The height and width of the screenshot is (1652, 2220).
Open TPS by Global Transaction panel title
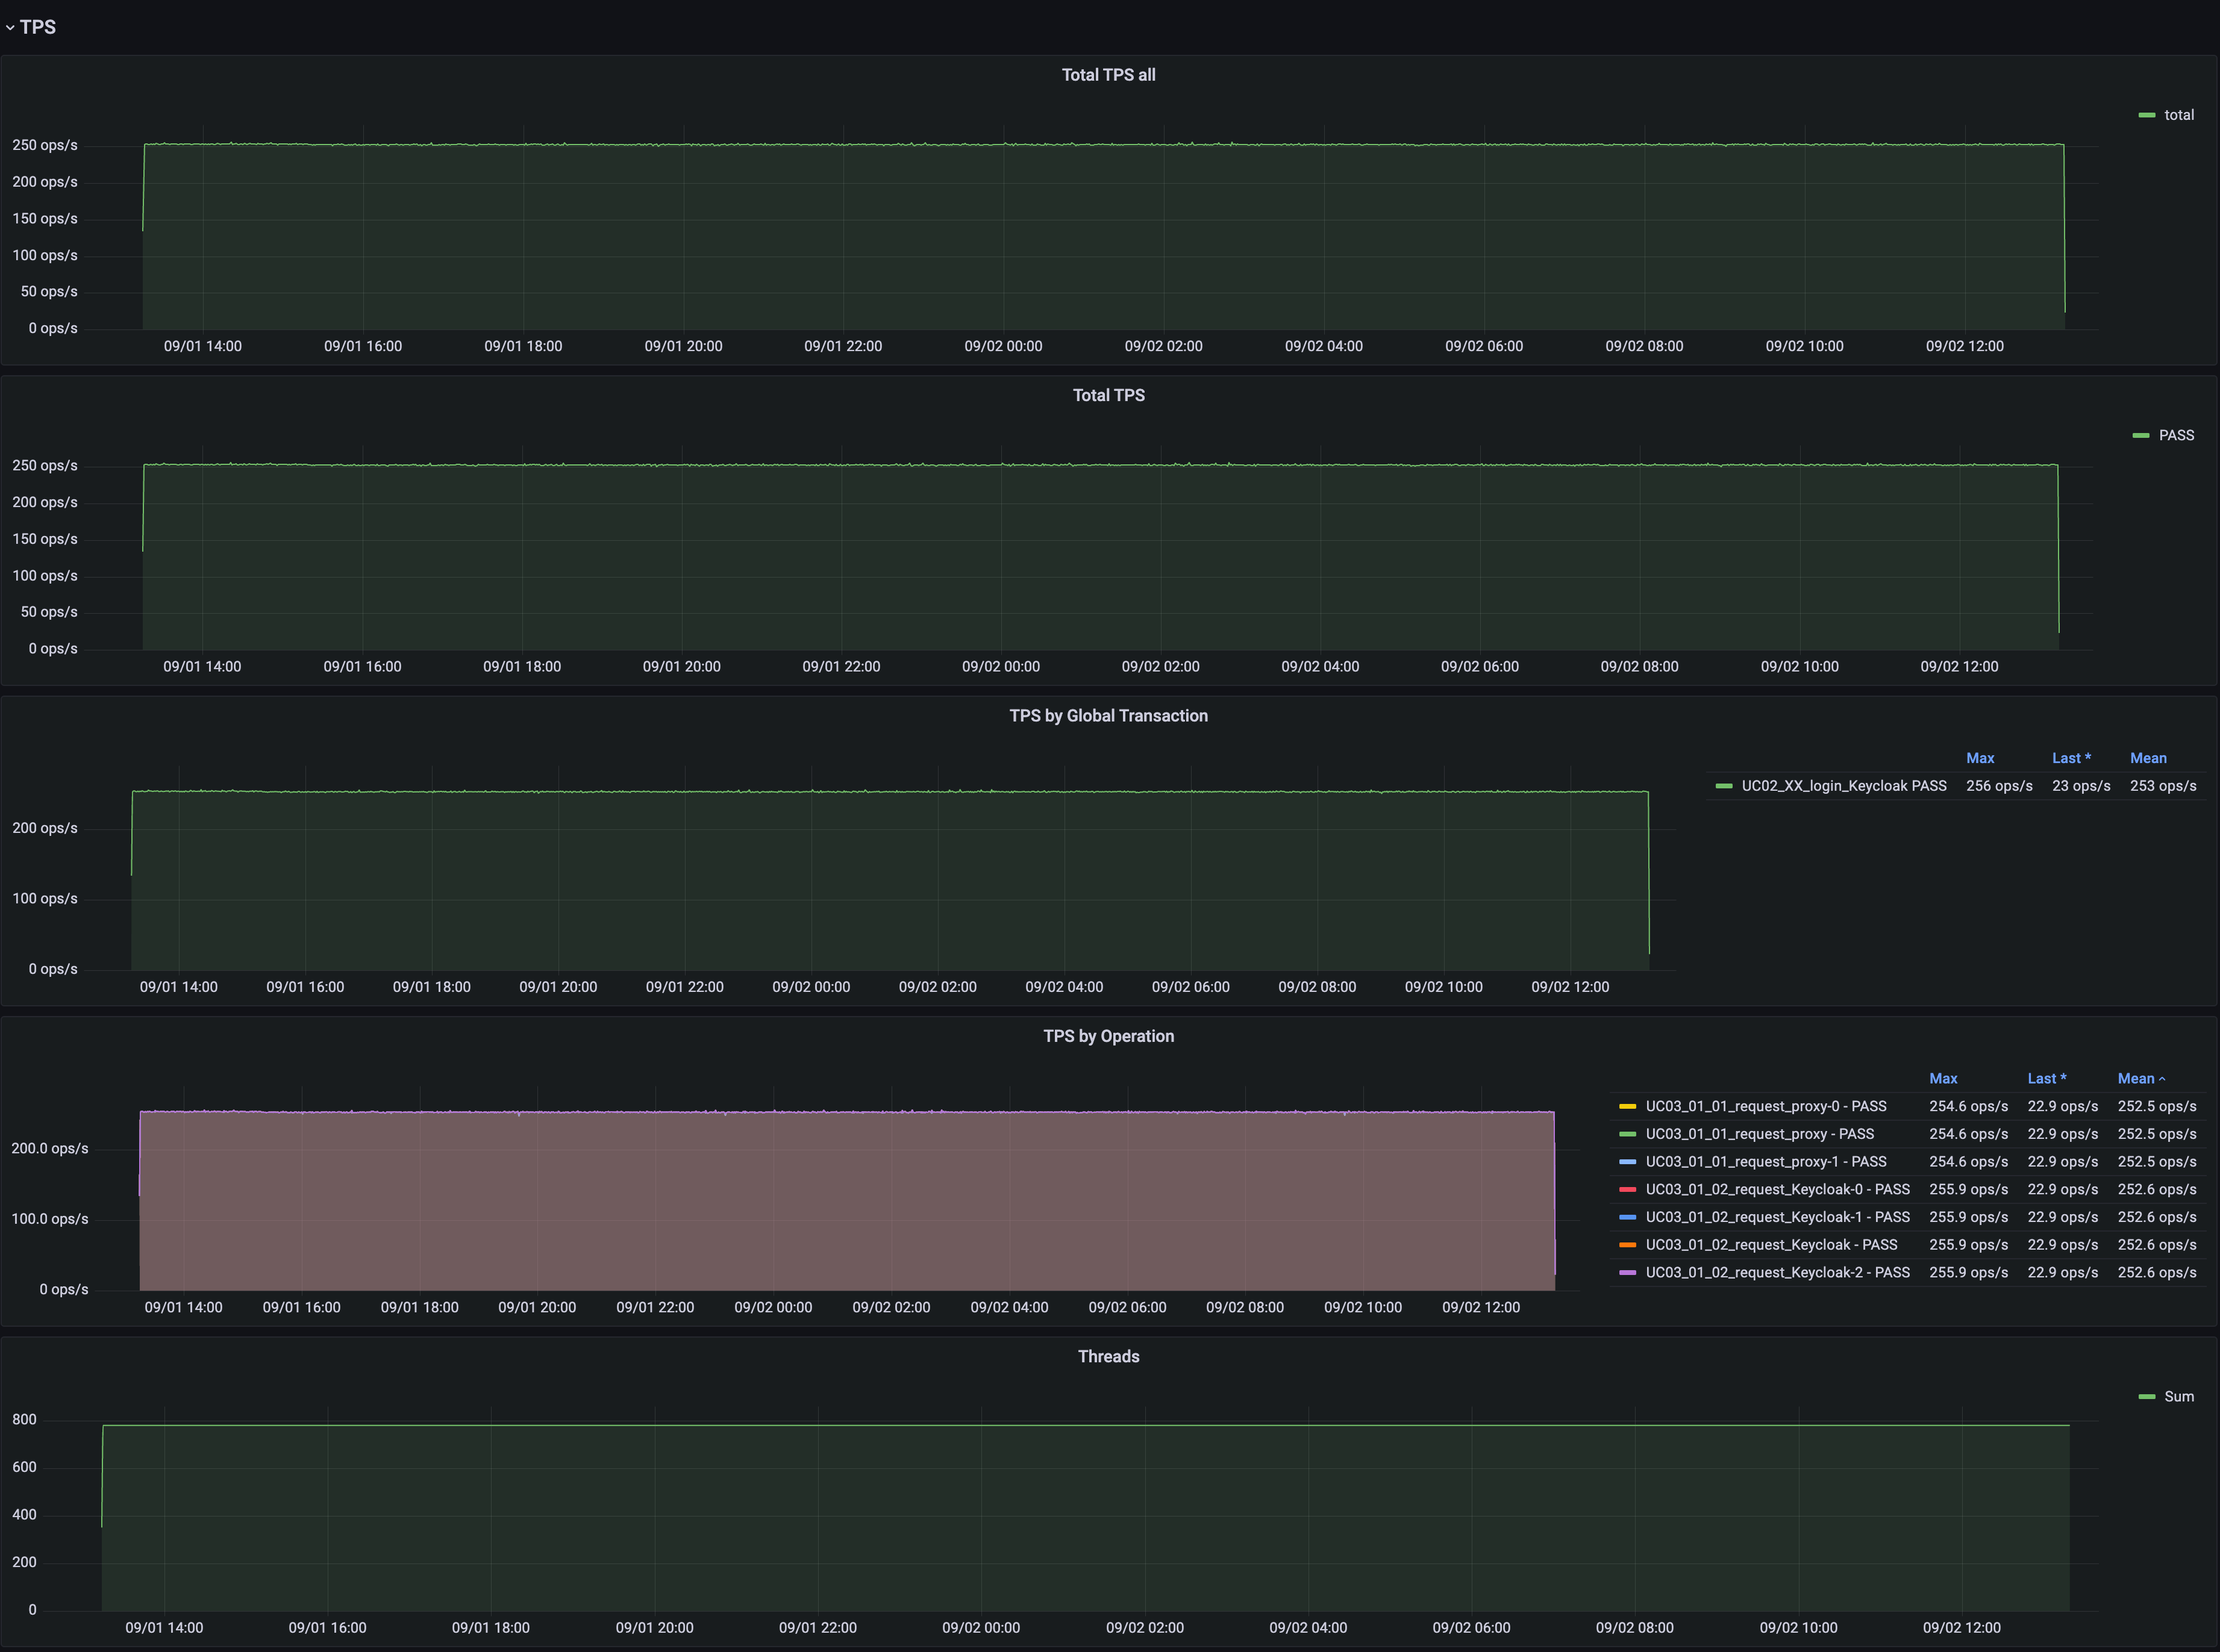point(1108,716)
